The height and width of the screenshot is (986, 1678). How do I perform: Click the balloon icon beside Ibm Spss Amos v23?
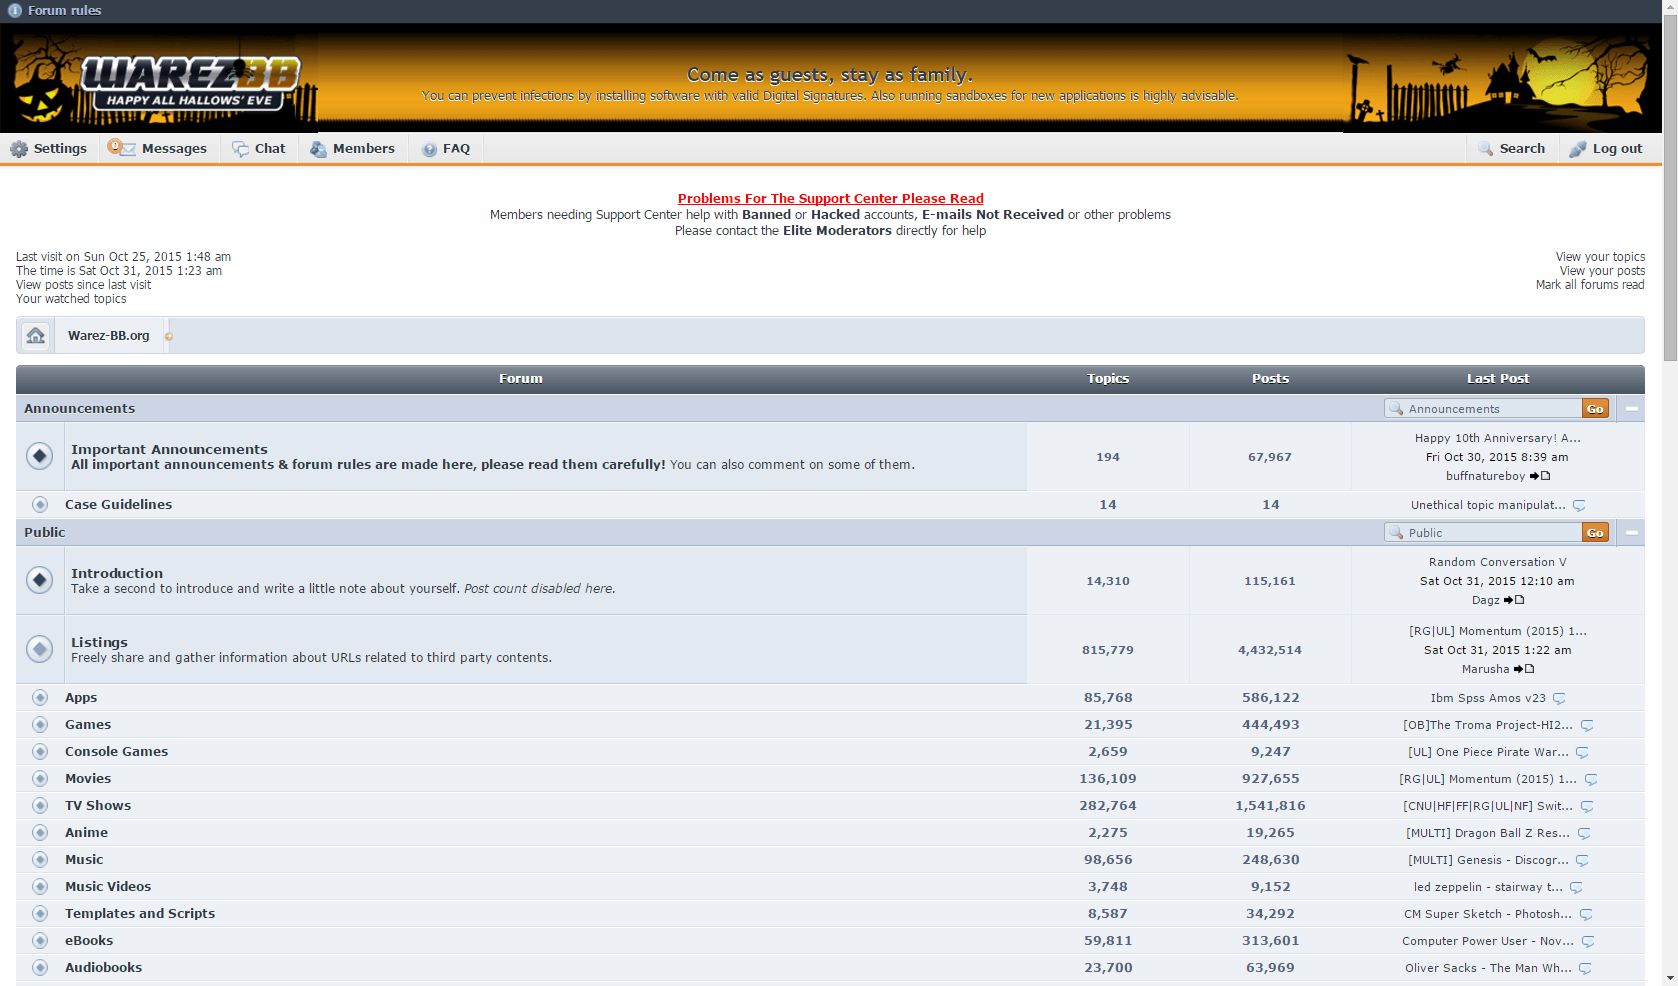click(1560, 698)
